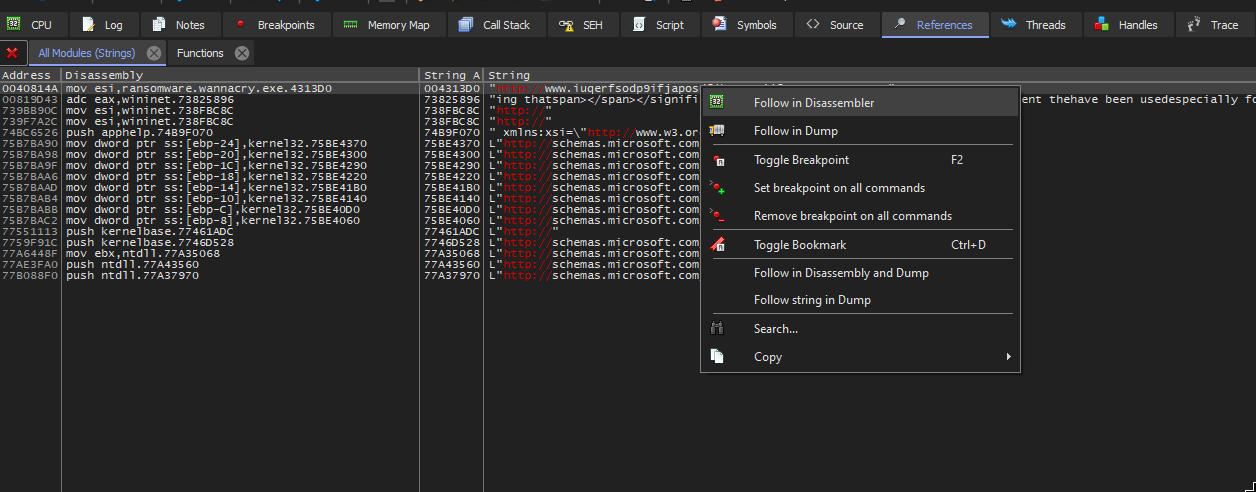
Task: Click disassembly 'adc eax,wininet.73825896'
Action: click(150, 99)
